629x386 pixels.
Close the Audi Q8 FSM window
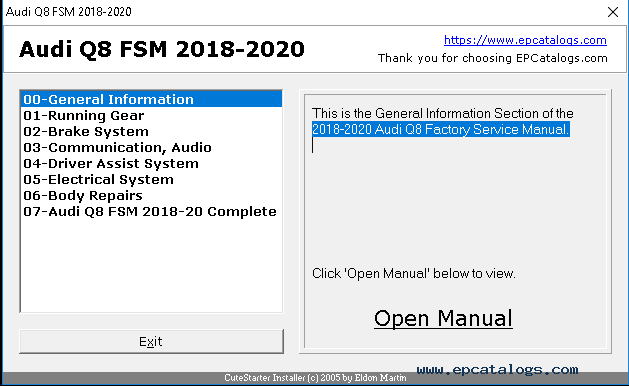click(x=613, y=12)
